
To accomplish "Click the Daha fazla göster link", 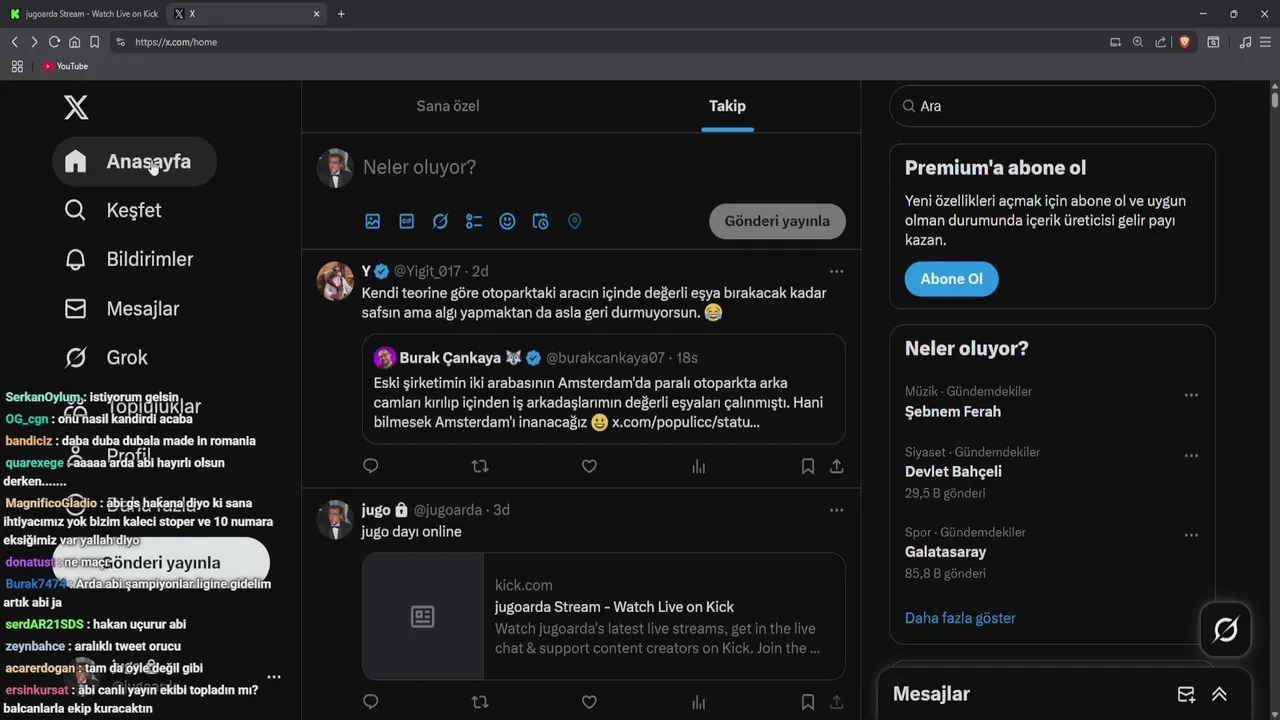I will (x=960, y=618).
